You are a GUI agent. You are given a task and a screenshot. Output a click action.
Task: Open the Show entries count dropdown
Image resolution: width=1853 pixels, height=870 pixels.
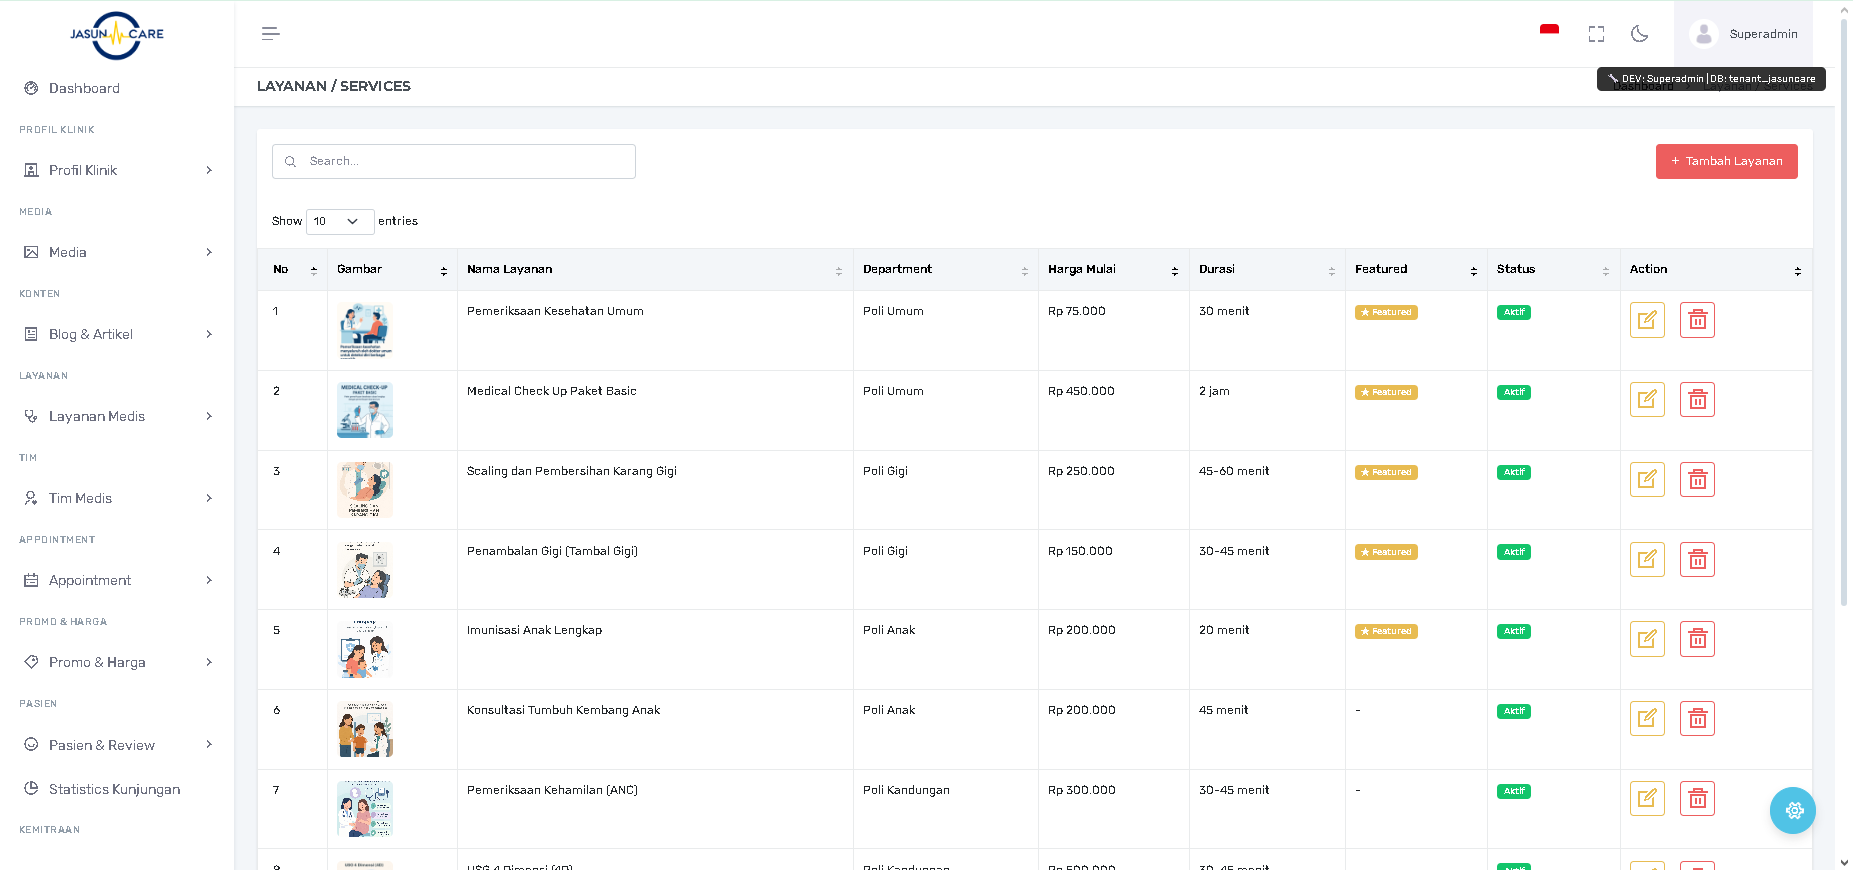pyautogui.click(x=339, y=221)
